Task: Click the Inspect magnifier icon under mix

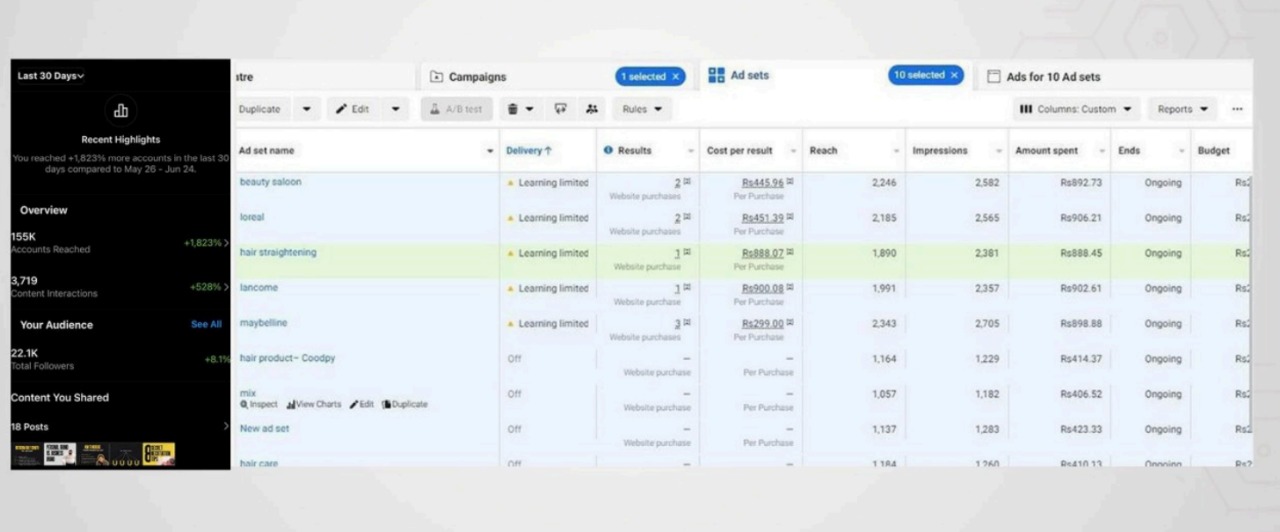Action: pyautogui.click(x=244, y=405)
